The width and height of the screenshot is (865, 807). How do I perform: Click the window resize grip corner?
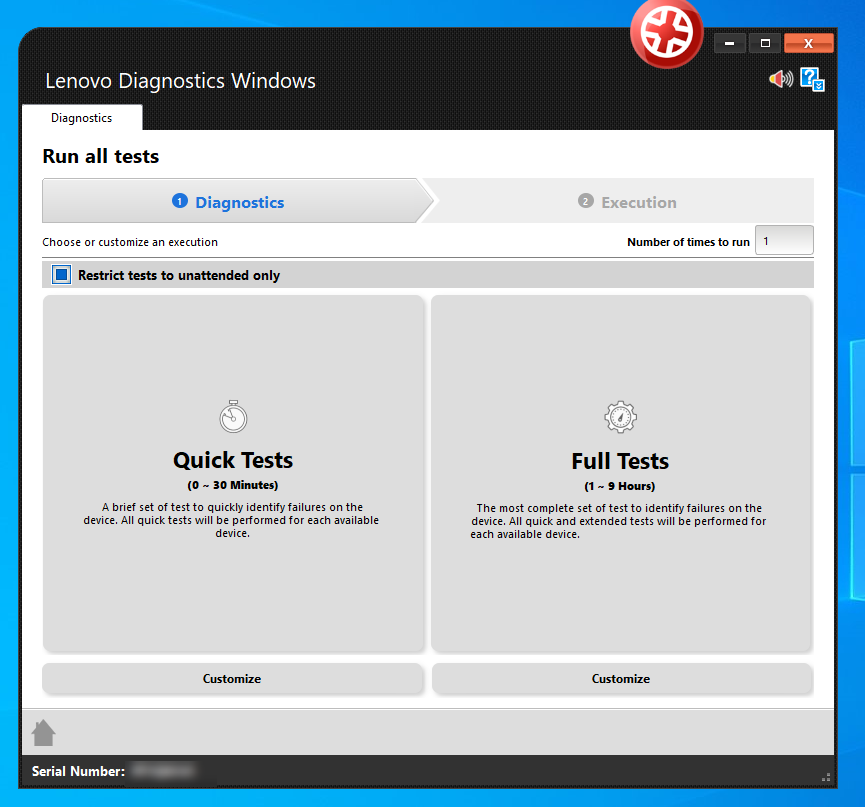(x=826, y=777)
